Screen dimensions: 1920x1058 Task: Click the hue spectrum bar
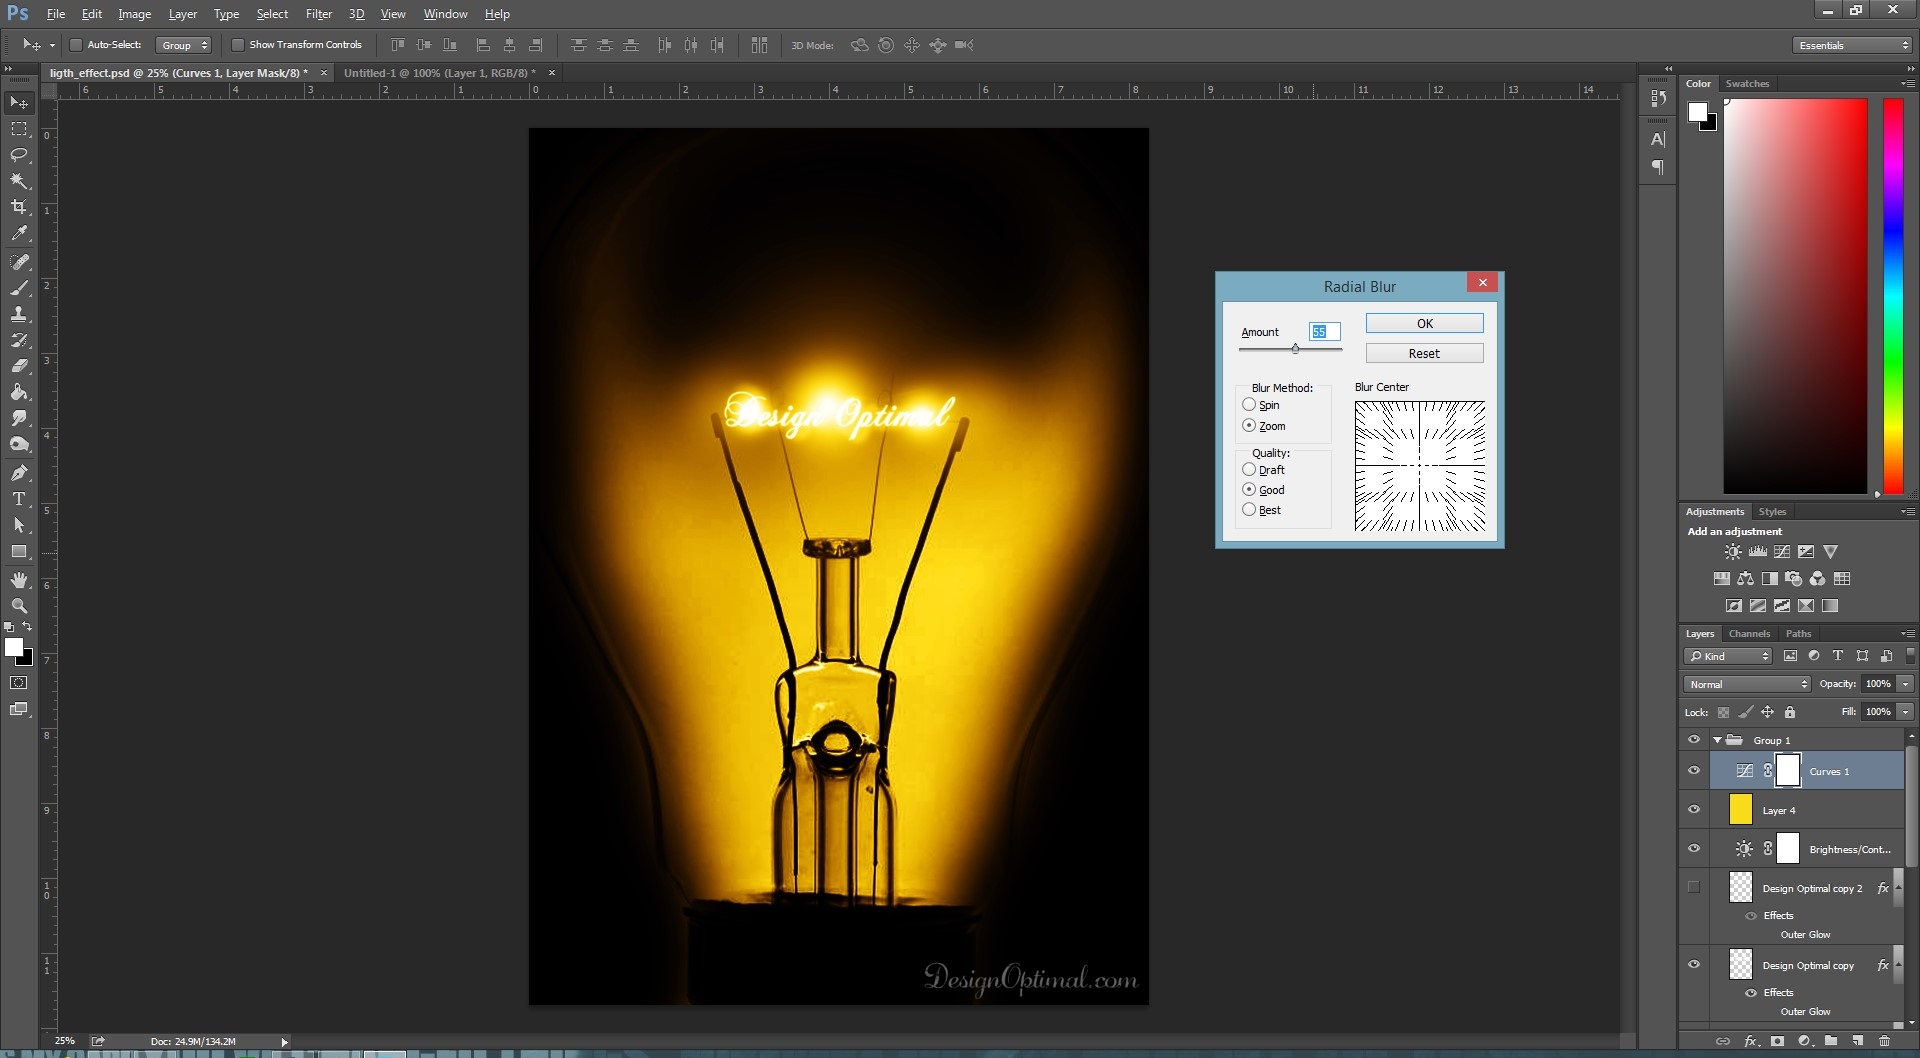(1893, 296)
